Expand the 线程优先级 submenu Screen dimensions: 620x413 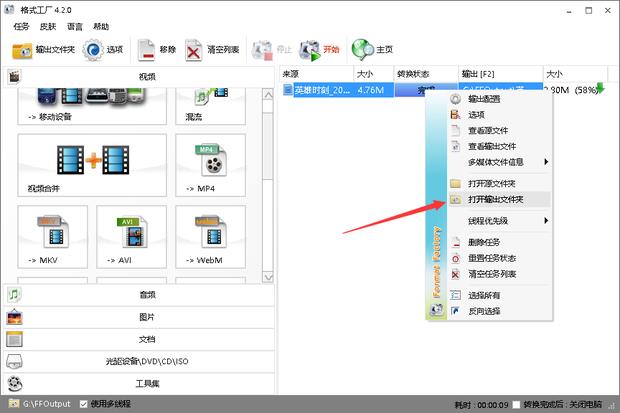[x=498, y=220]
